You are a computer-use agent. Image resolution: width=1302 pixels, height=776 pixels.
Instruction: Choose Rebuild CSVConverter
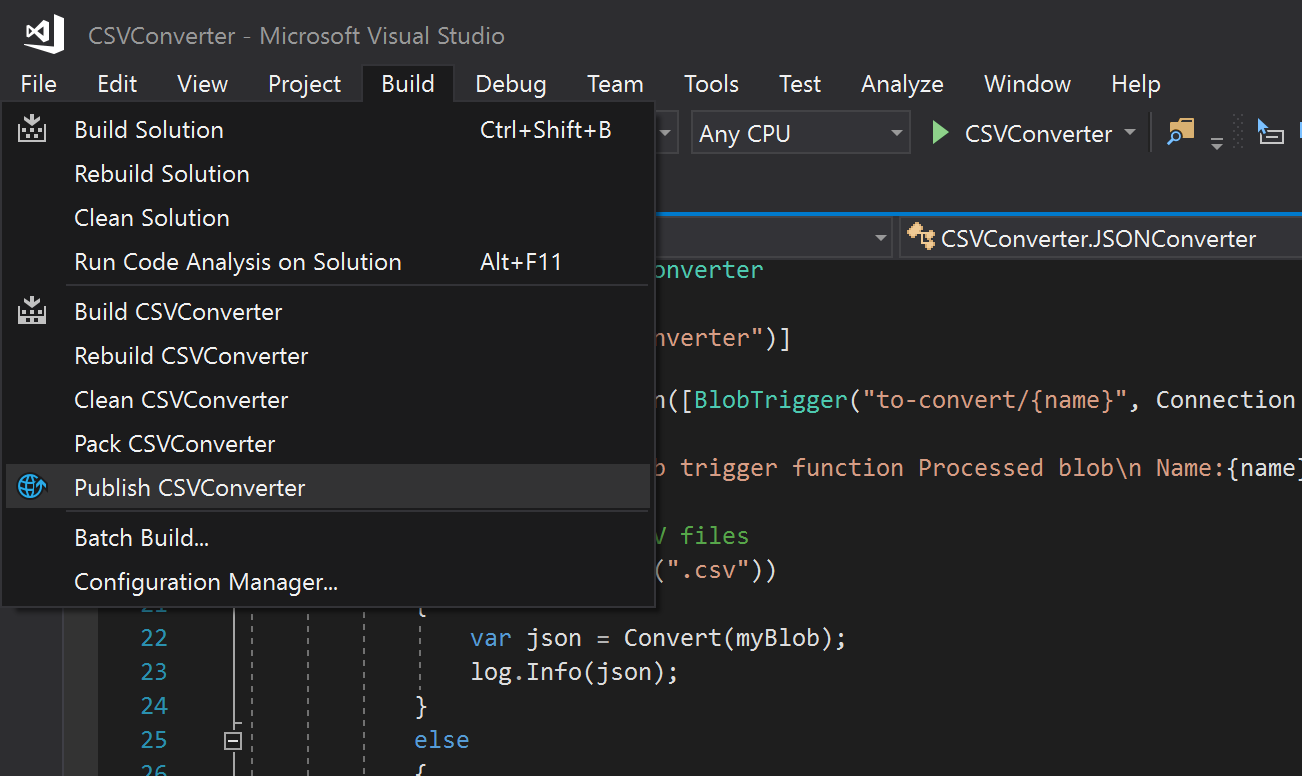click(328, 356)
